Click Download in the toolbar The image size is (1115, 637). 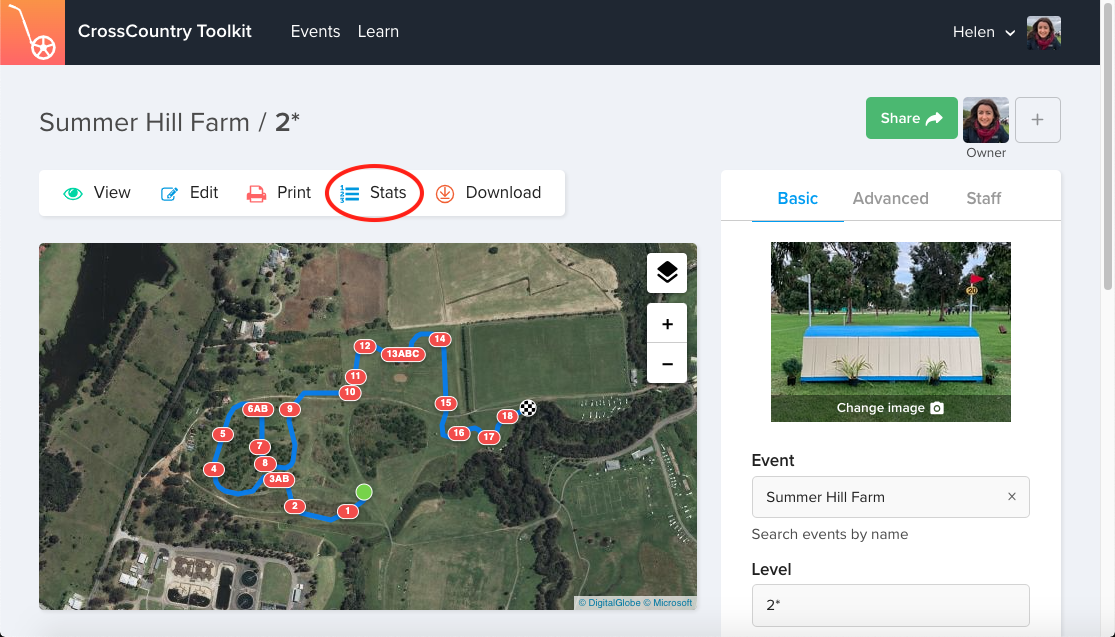click(489, 193)
